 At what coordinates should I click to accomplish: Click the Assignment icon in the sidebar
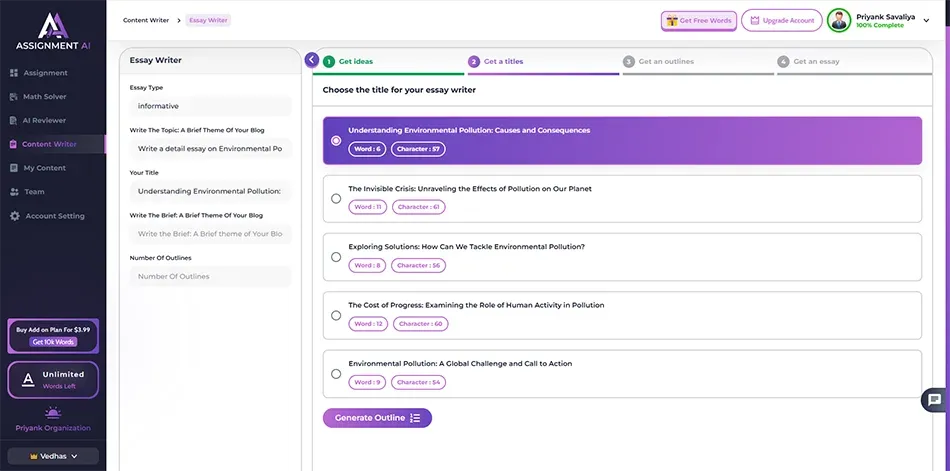point(14,73)
